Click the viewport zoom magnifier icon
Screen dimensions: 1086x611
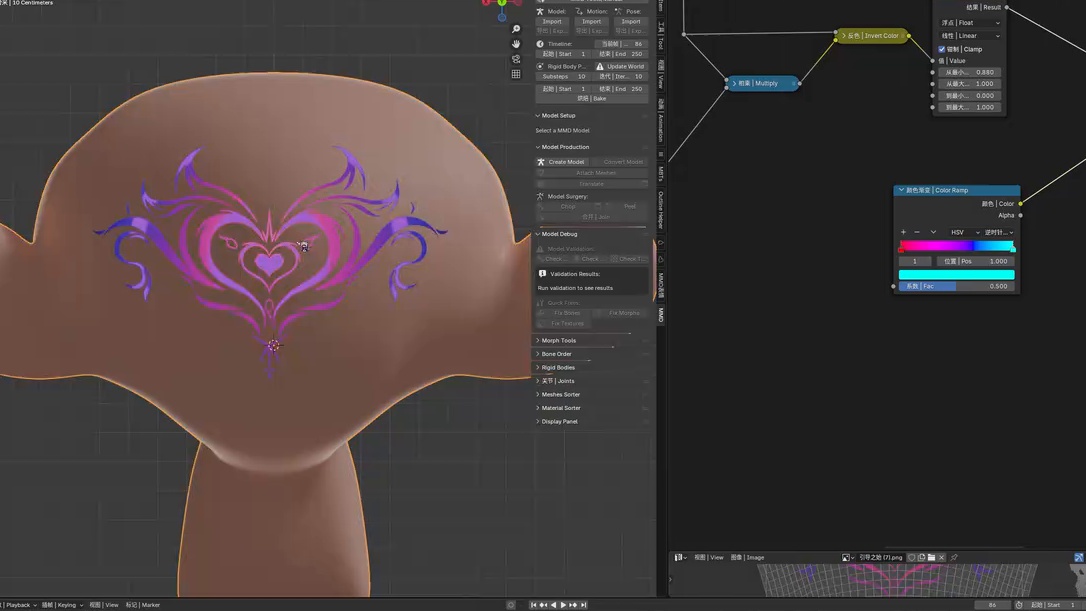[516, 29]
